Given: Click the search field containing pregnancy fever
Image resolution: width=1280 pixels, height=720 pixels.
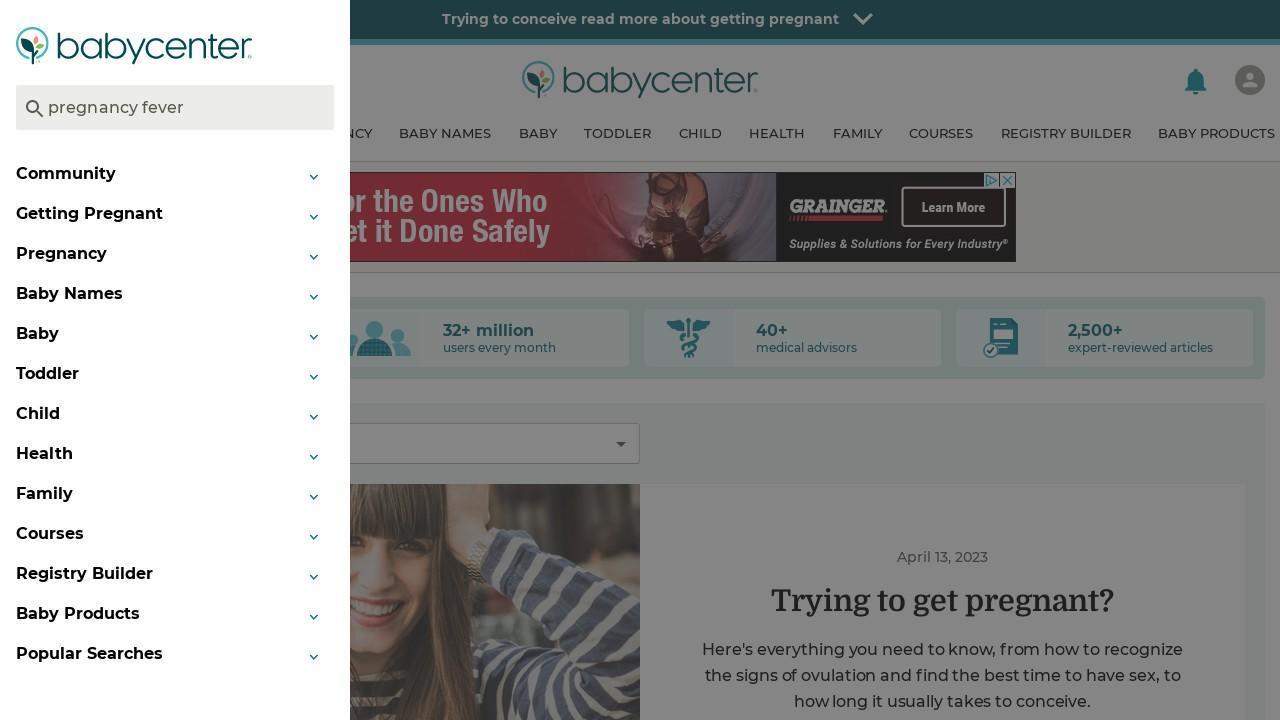Looking at the screenshot, I should coord(175,107).
